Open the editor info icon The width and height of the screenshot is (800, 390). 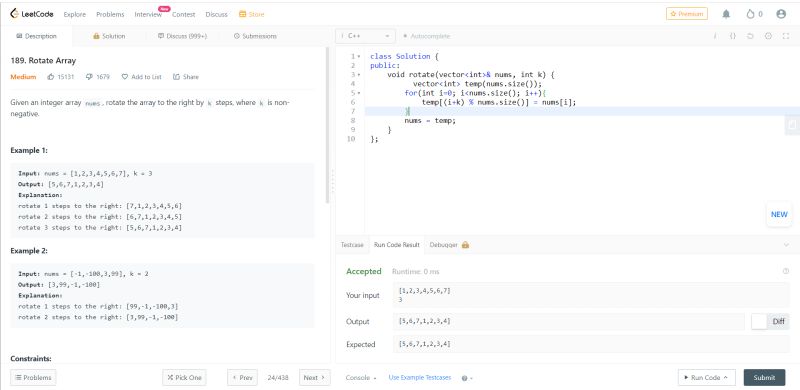tap(714, 36)
